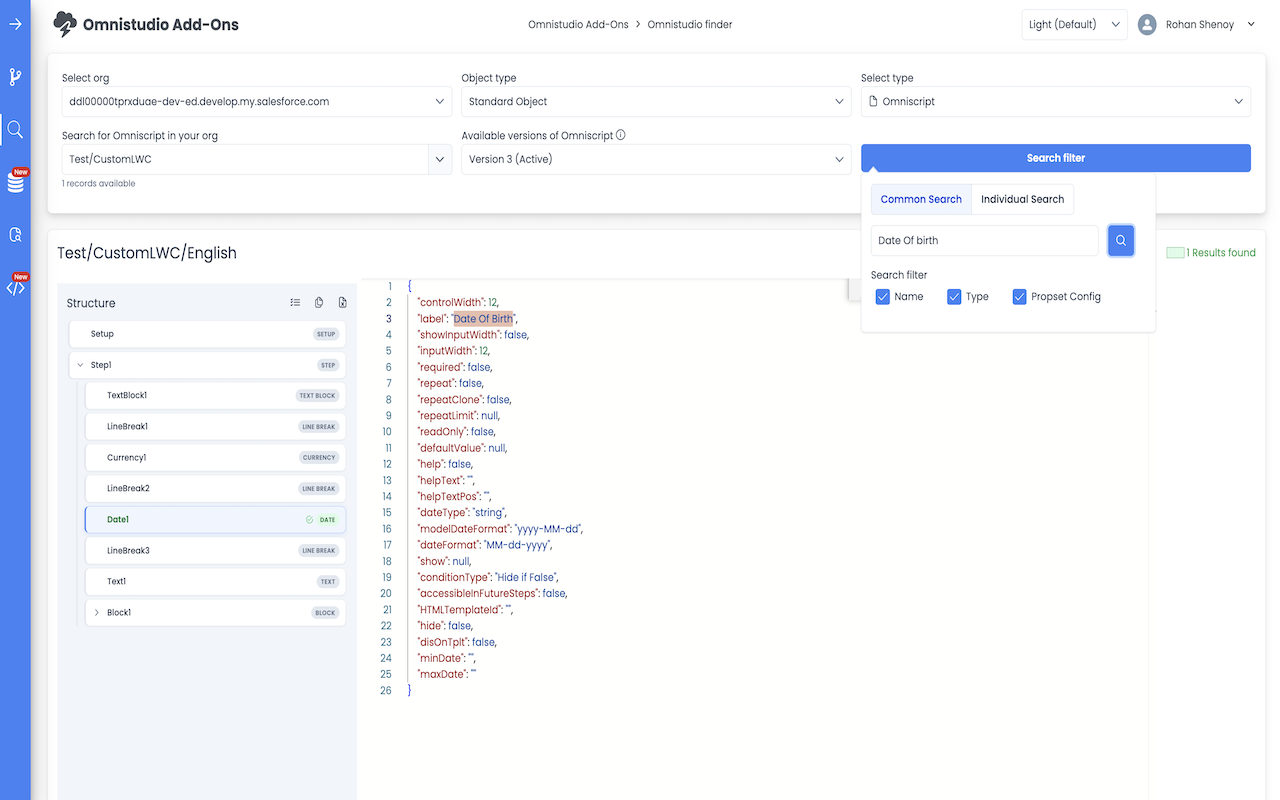Click the "accessibleInFutureSteps" JSON line
Viewport: 1280px width, 800px height.
(x=492, y=593)
